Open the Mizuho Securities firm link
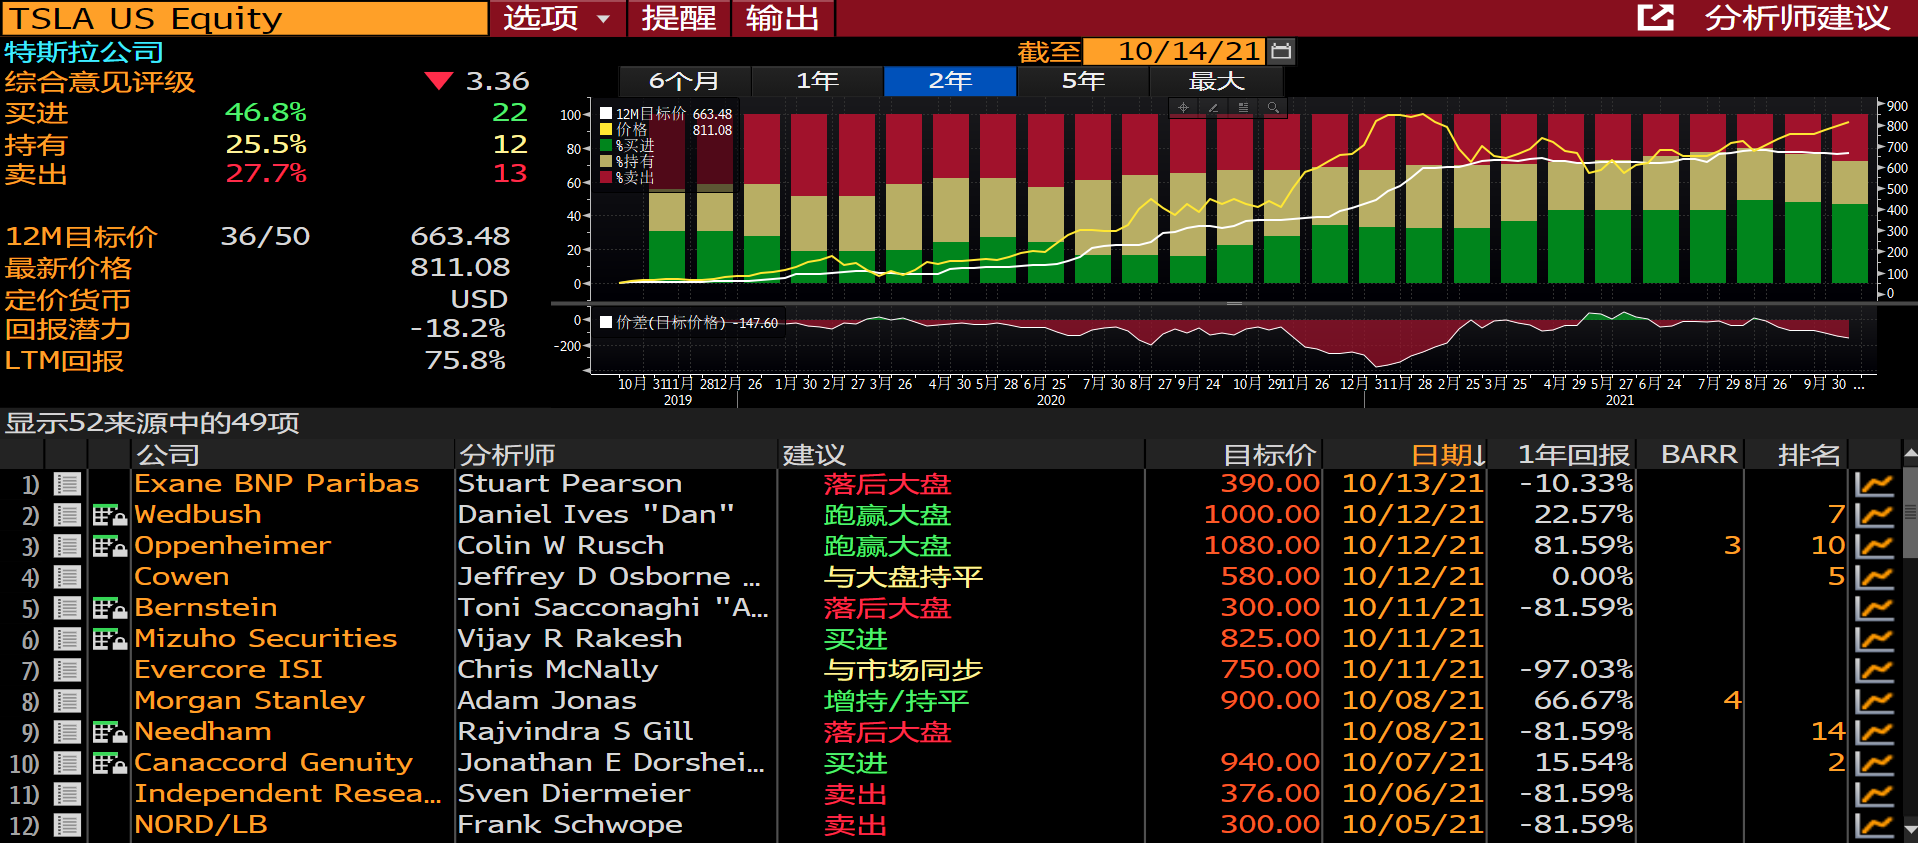 [266, 639]
